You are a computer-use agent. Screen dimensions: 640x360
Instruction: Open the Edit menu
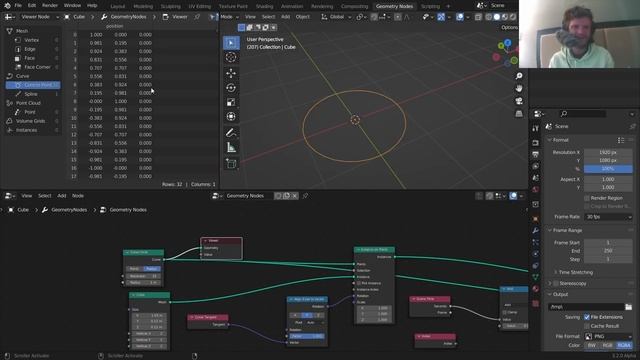32,6
